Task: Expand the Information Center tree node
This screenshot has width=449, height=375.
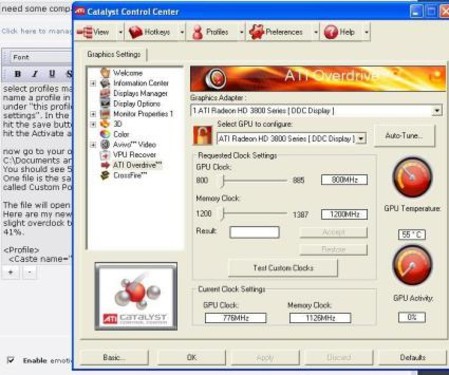Action: (93, 83)
